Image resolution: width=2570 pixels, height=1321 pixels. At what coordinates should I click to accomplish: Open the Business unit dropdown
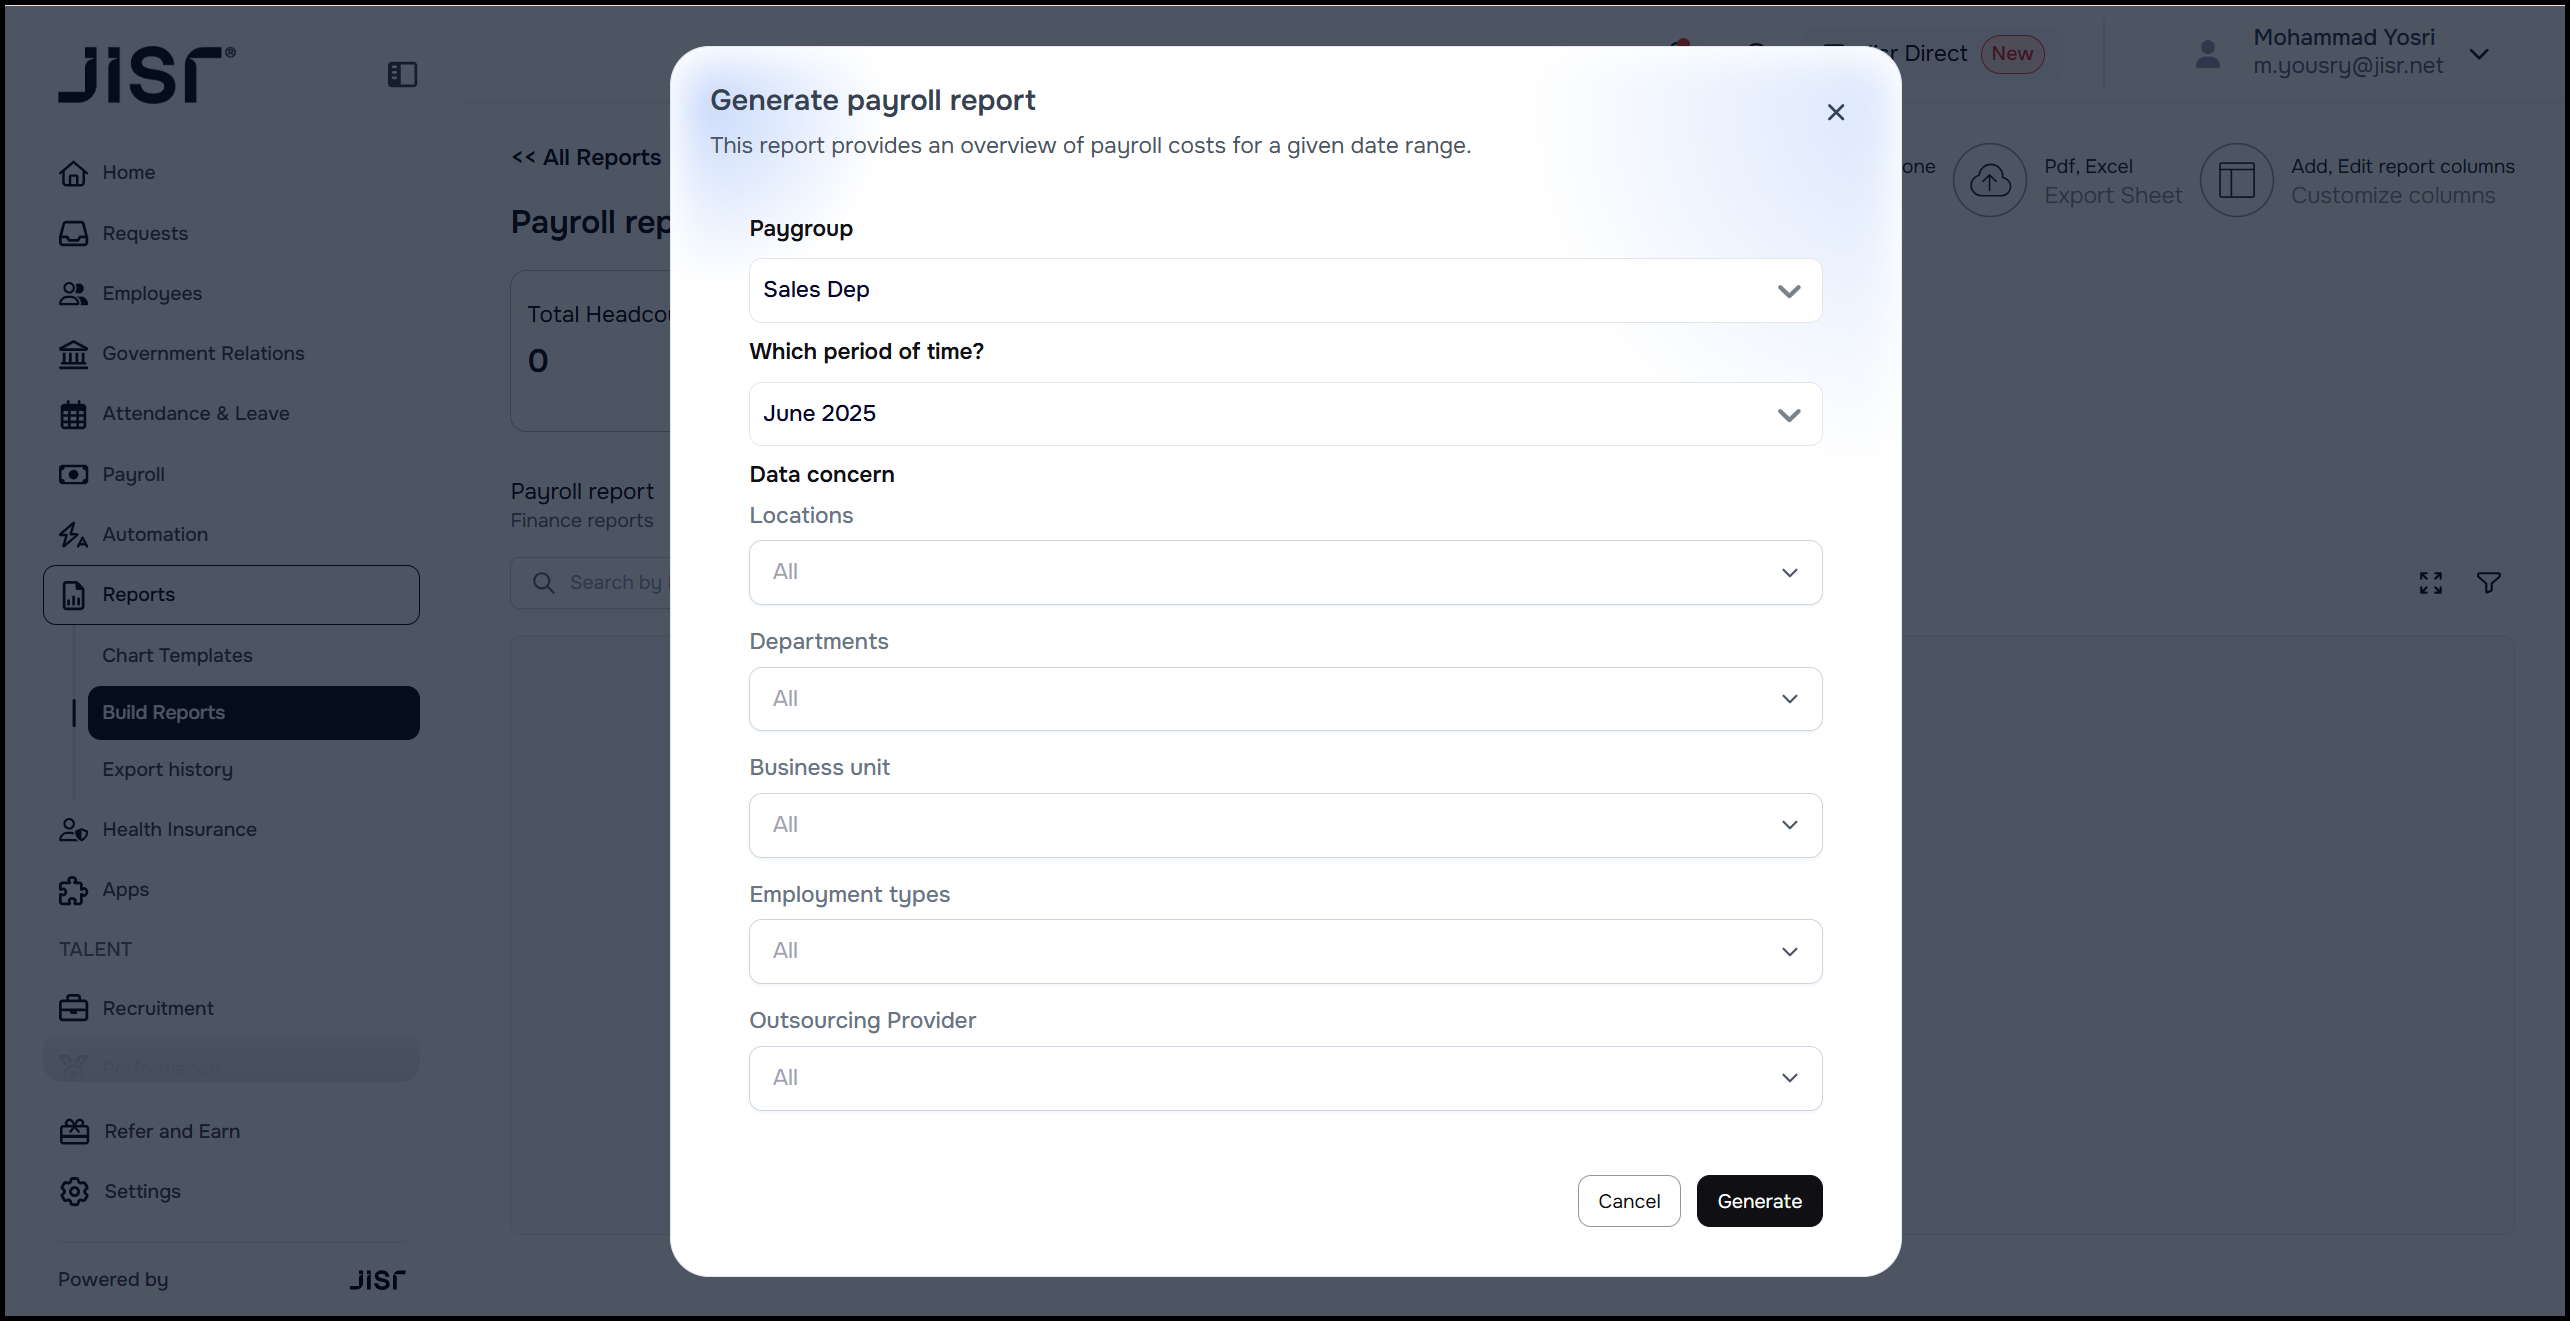(x=1285, y=825)
